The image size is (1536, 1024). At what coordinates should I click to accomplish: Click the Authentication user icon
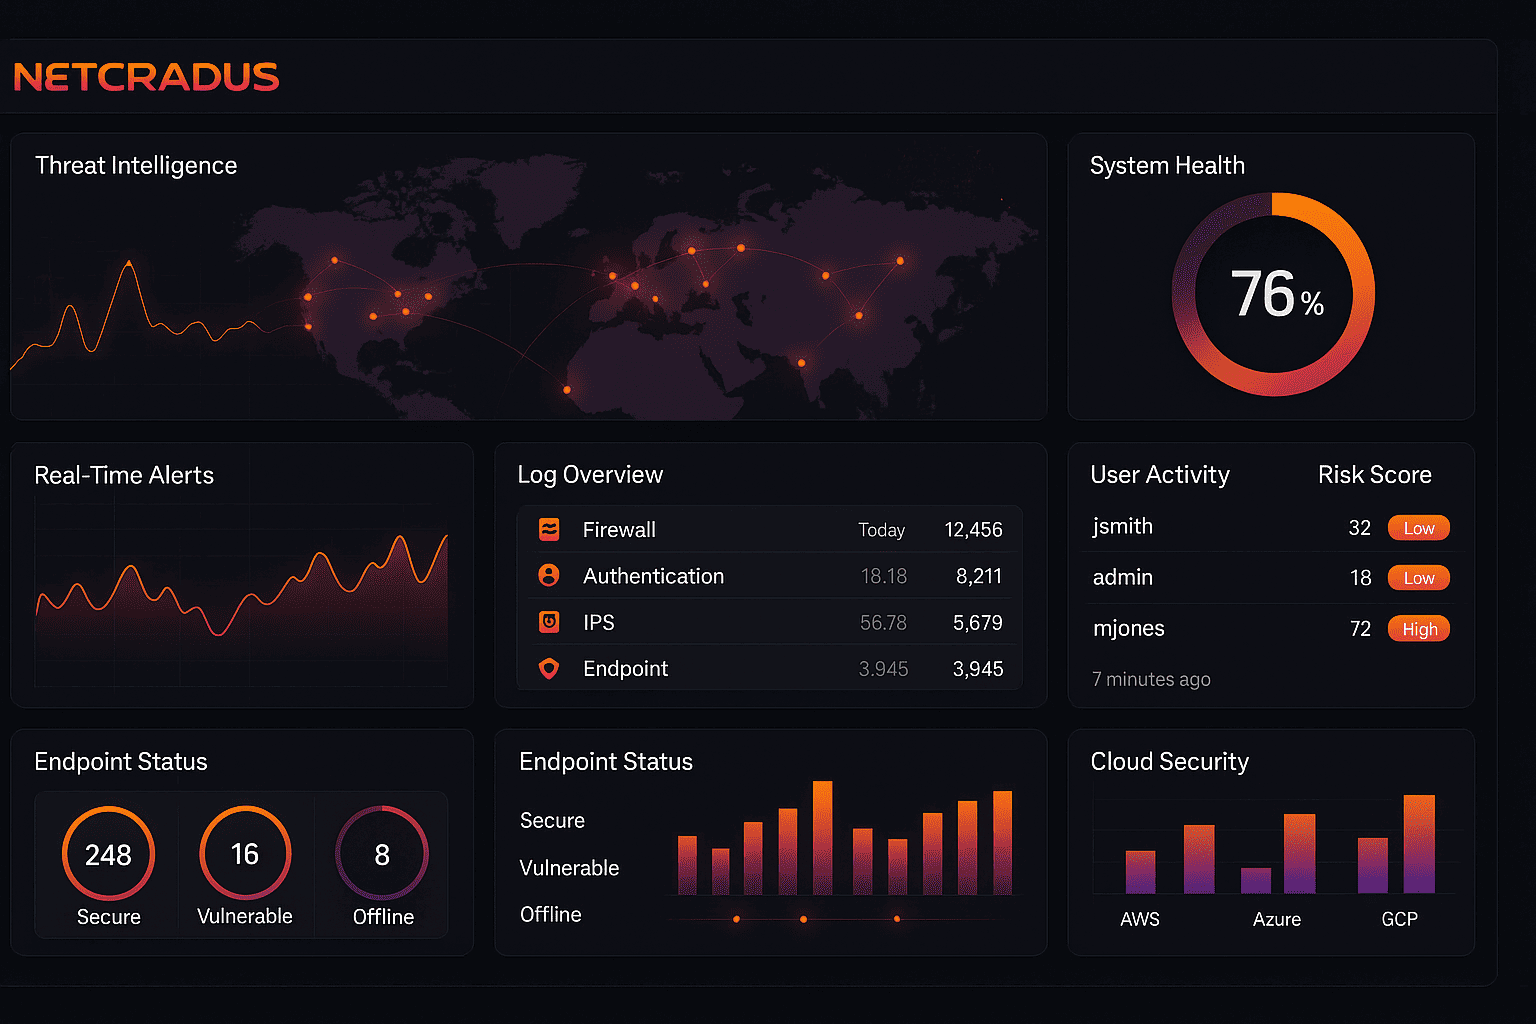[549, 575]
